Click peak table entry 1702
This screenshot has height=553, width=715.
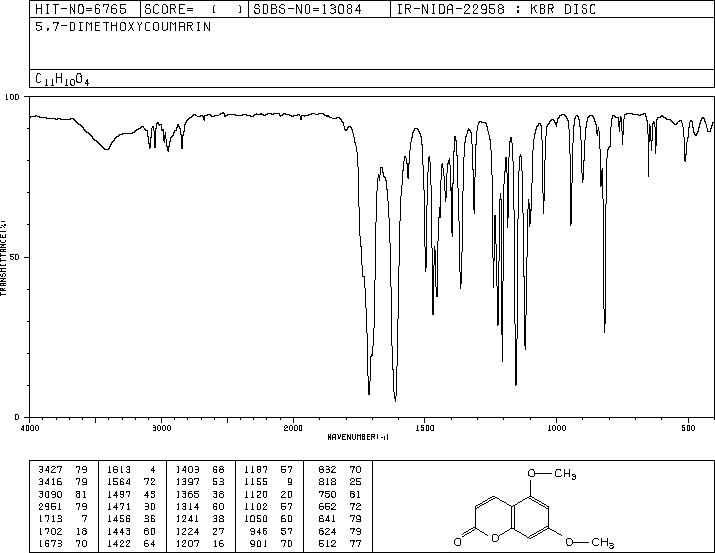click(51, 531)
